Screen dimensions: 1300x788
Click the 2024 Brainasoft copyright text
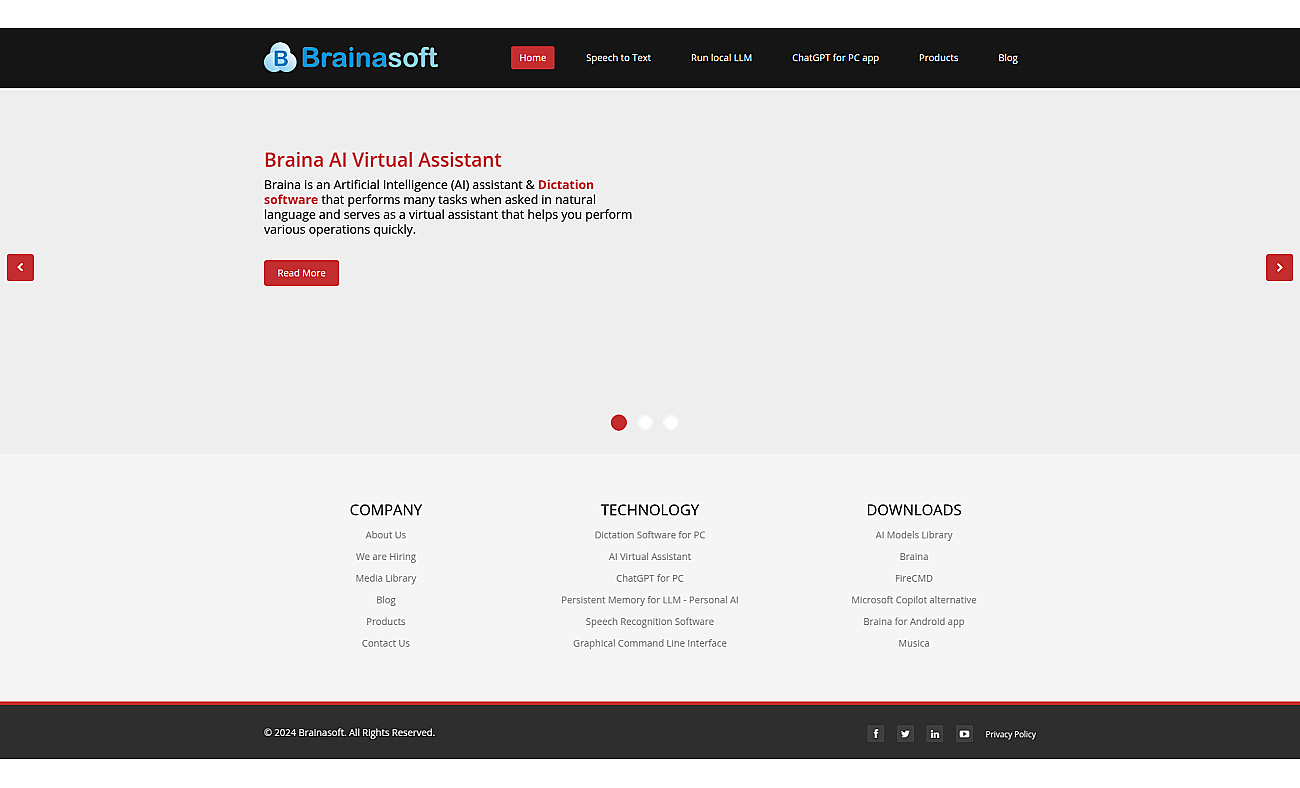coord(349,733)
